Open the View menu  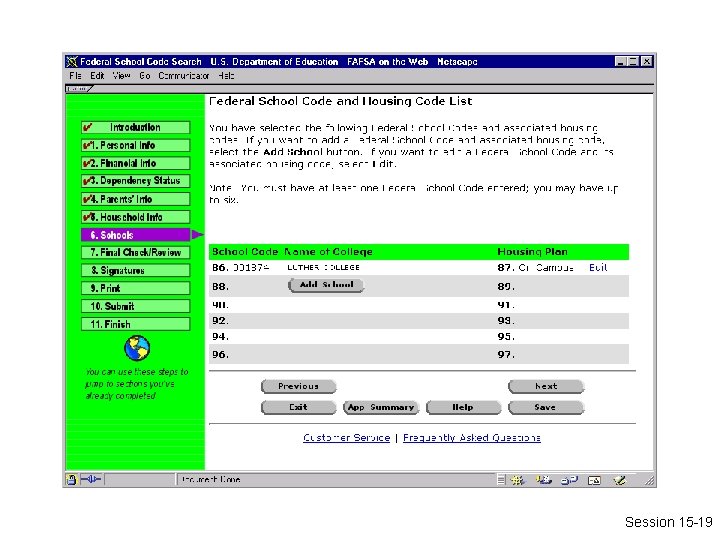click(x=122, y=76)
